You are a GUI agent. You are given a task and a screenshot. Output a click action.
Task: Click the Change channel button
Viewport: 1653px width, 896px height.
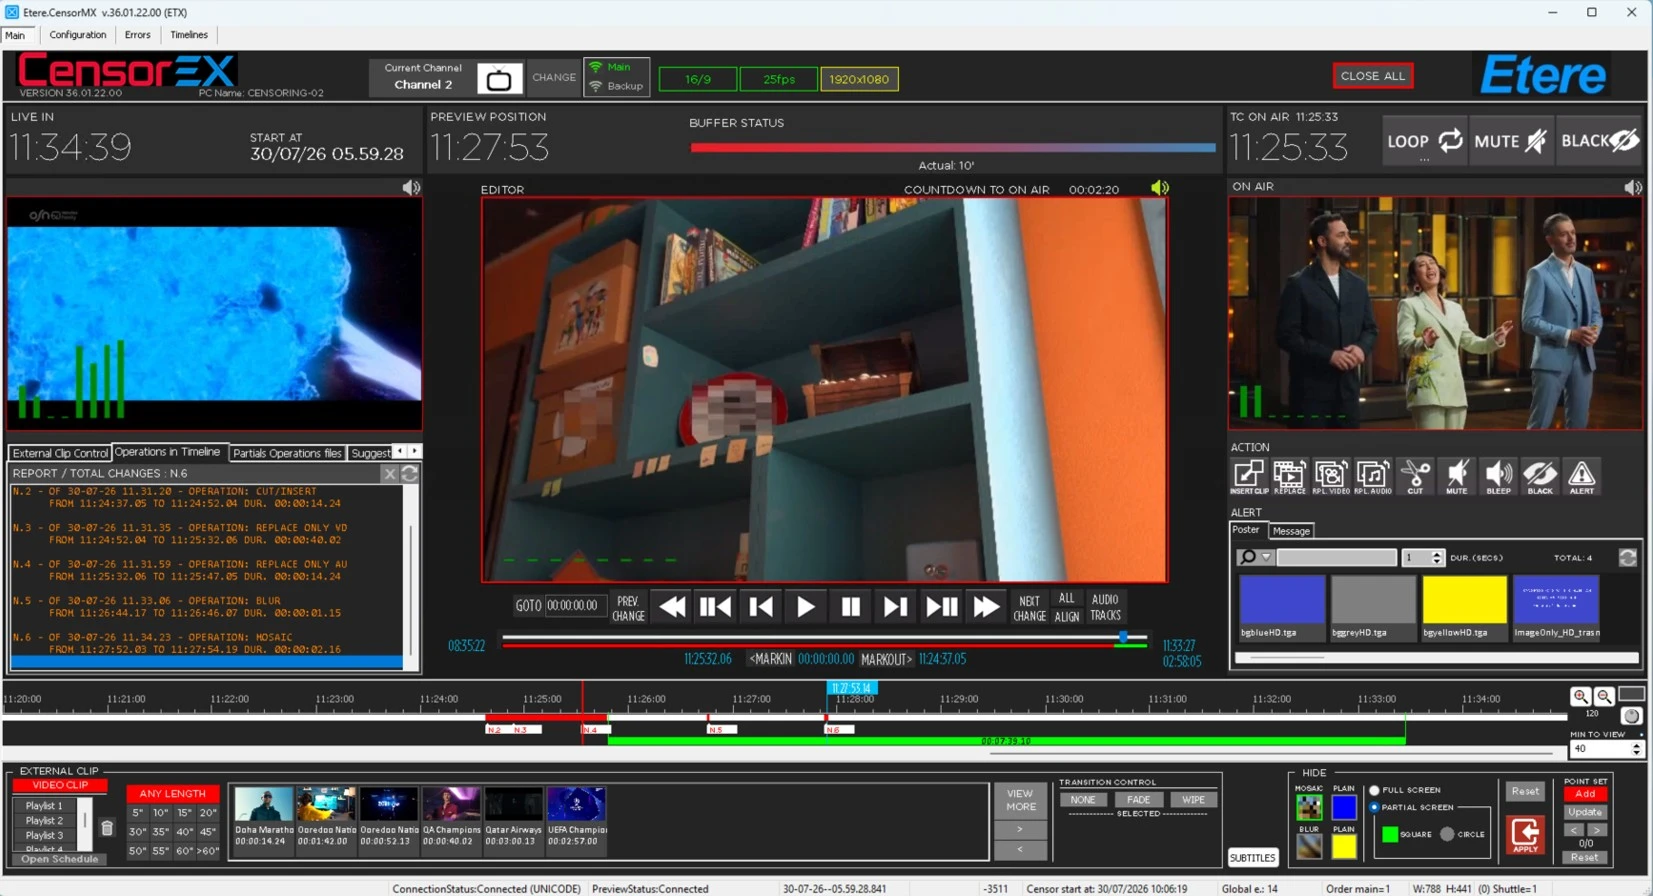554,78
